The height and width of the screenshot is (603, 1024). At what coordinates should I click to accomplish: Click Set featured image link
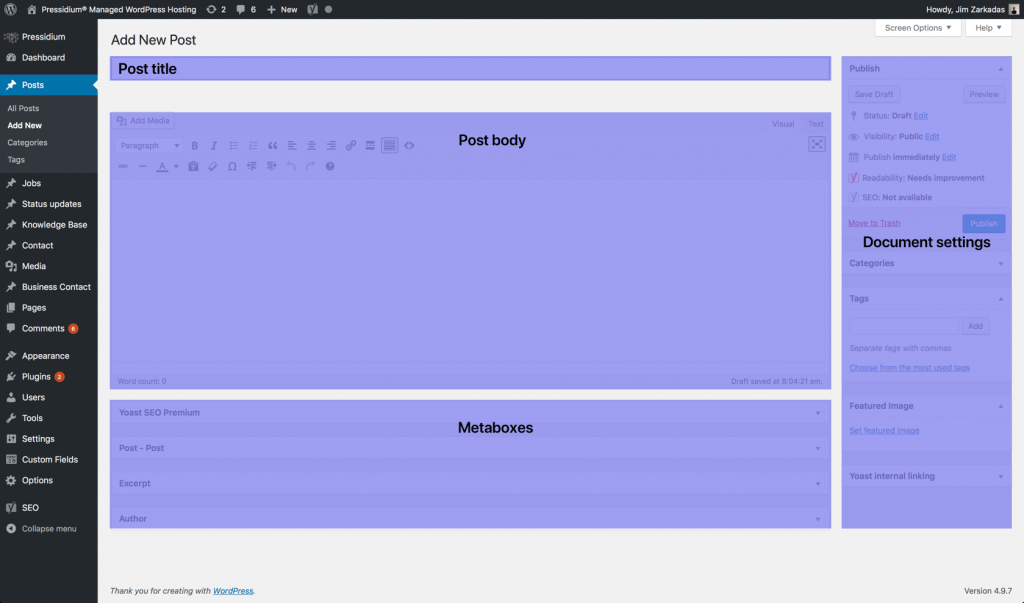click(884, 431)
